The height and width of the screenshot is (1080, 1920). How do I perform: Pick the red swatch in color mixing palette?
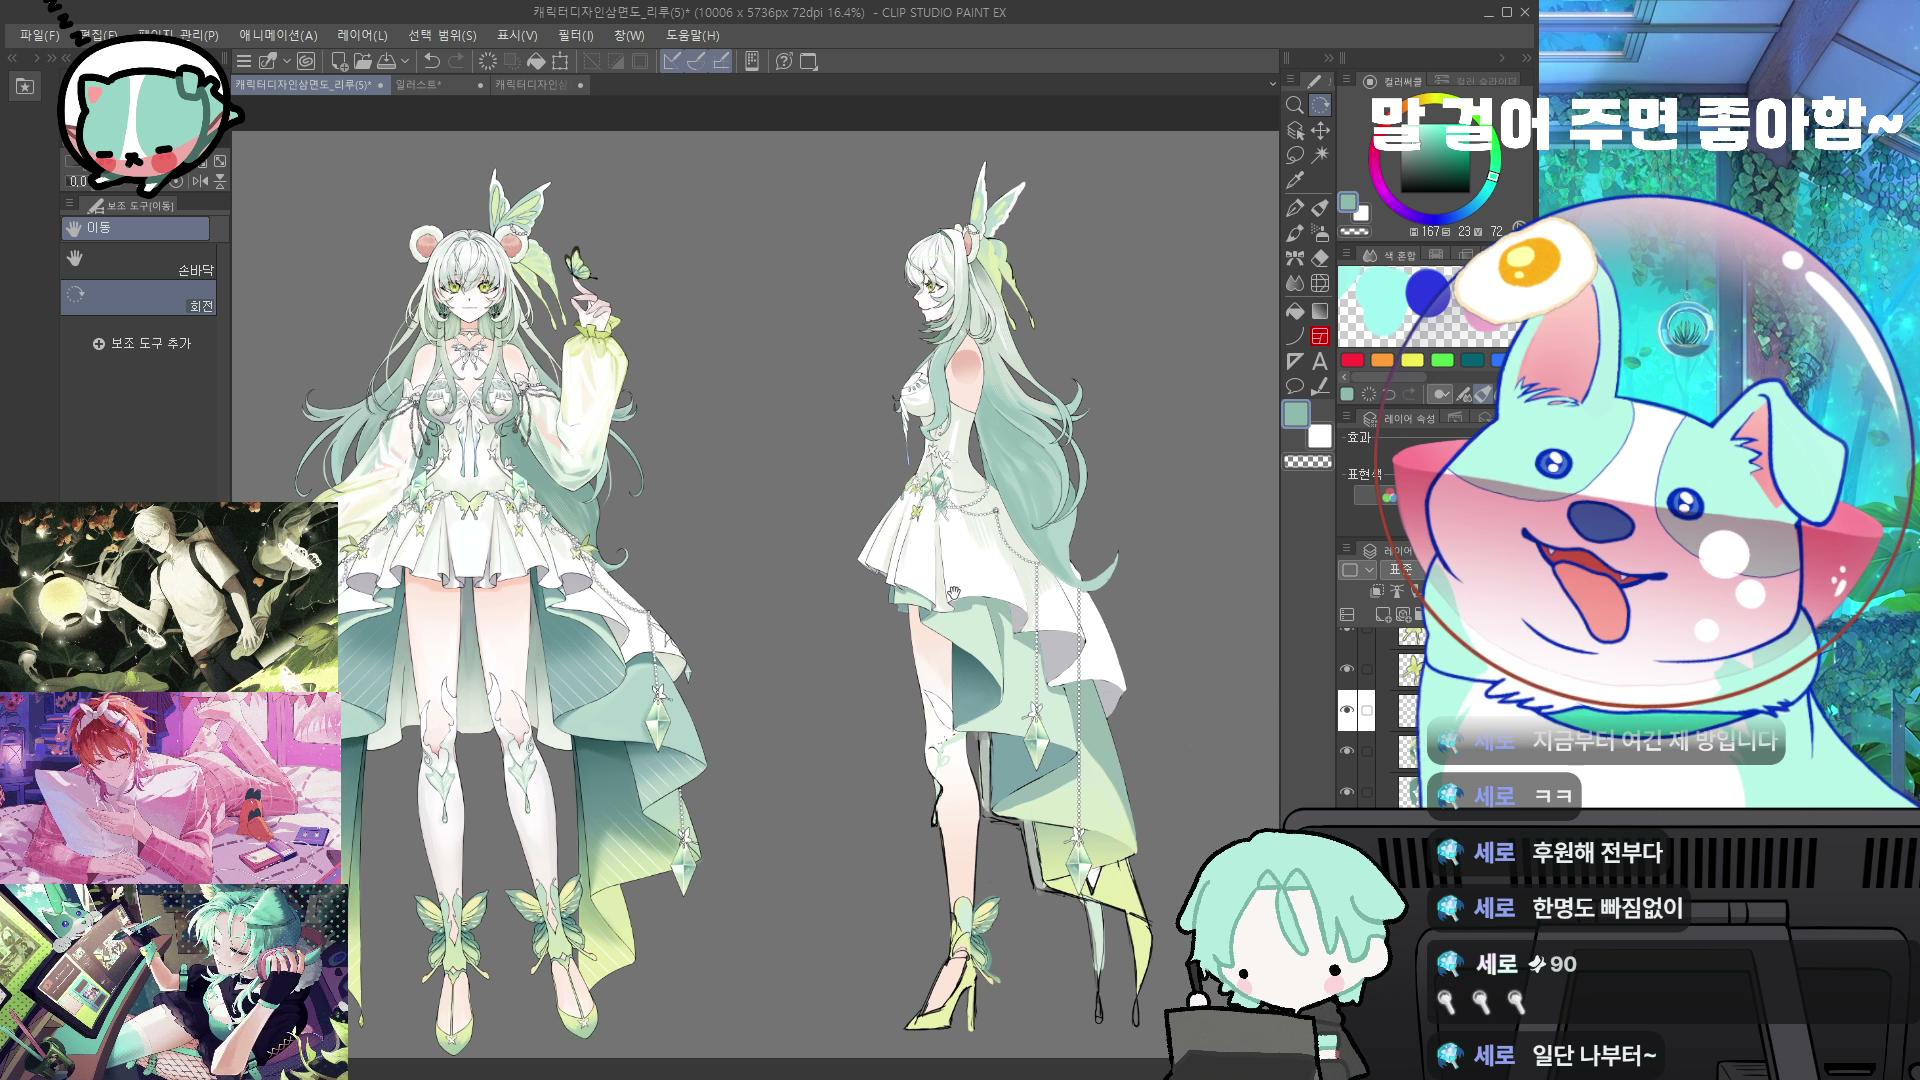1352,360
